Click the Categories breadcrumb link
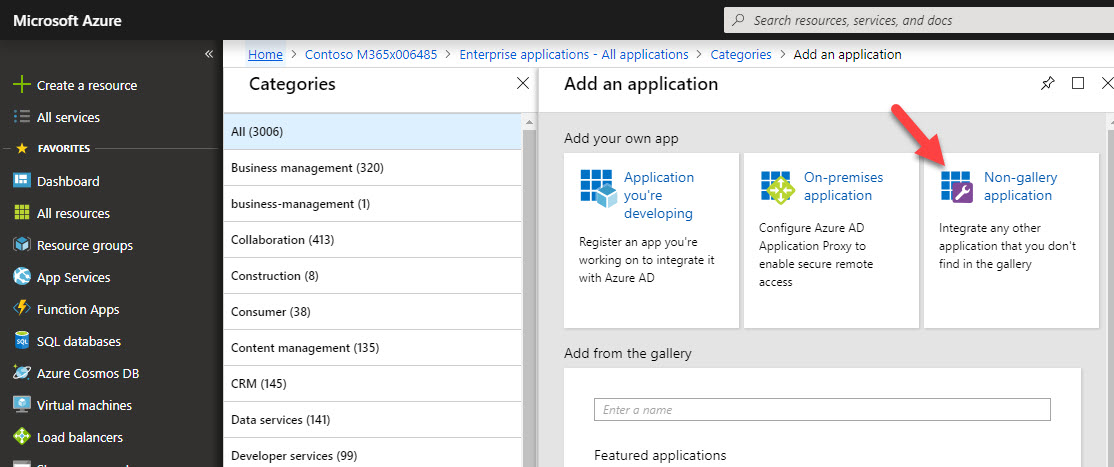The image size is (1114, 467). point(741,54)
